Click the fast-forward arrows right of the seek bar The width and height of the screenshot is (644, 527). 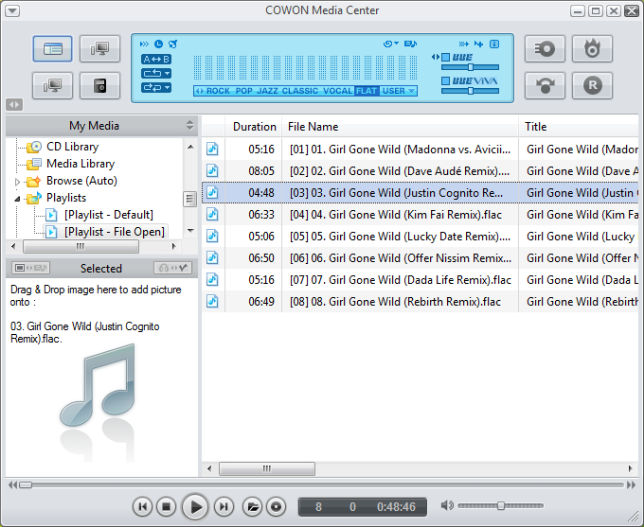(x=631, y=485)
